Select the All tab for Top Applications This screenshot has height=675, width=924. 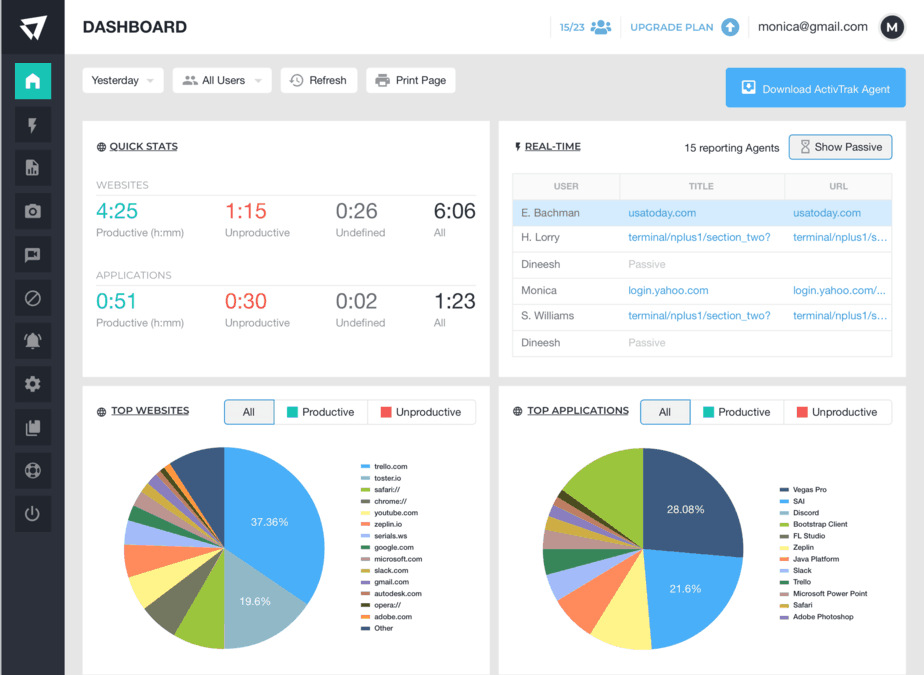[665, 411]
